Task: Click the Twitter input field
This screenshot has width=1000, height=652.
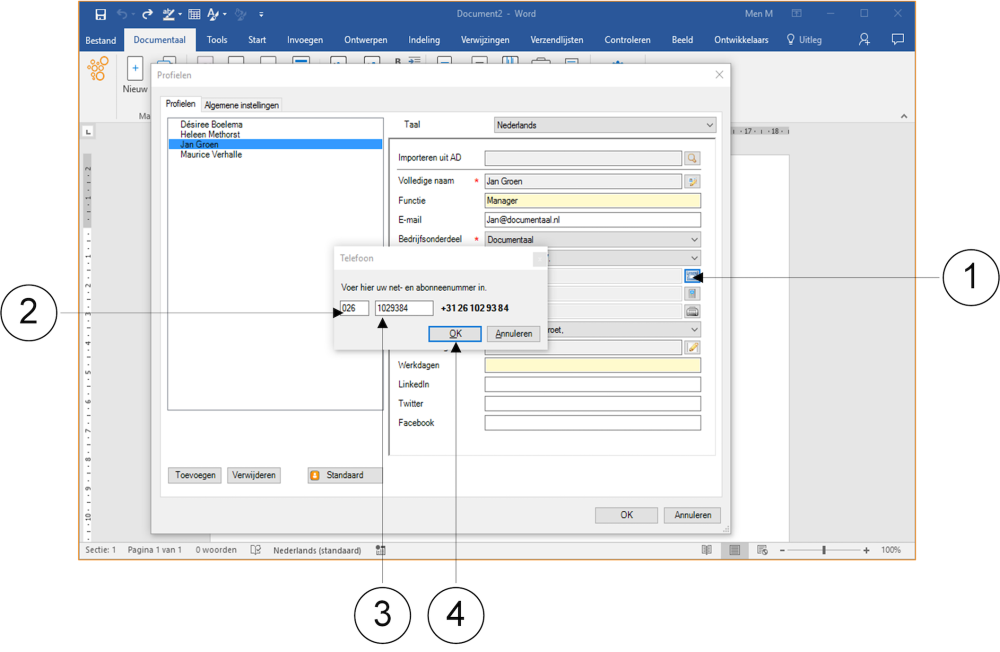Action: pos(592,403)
